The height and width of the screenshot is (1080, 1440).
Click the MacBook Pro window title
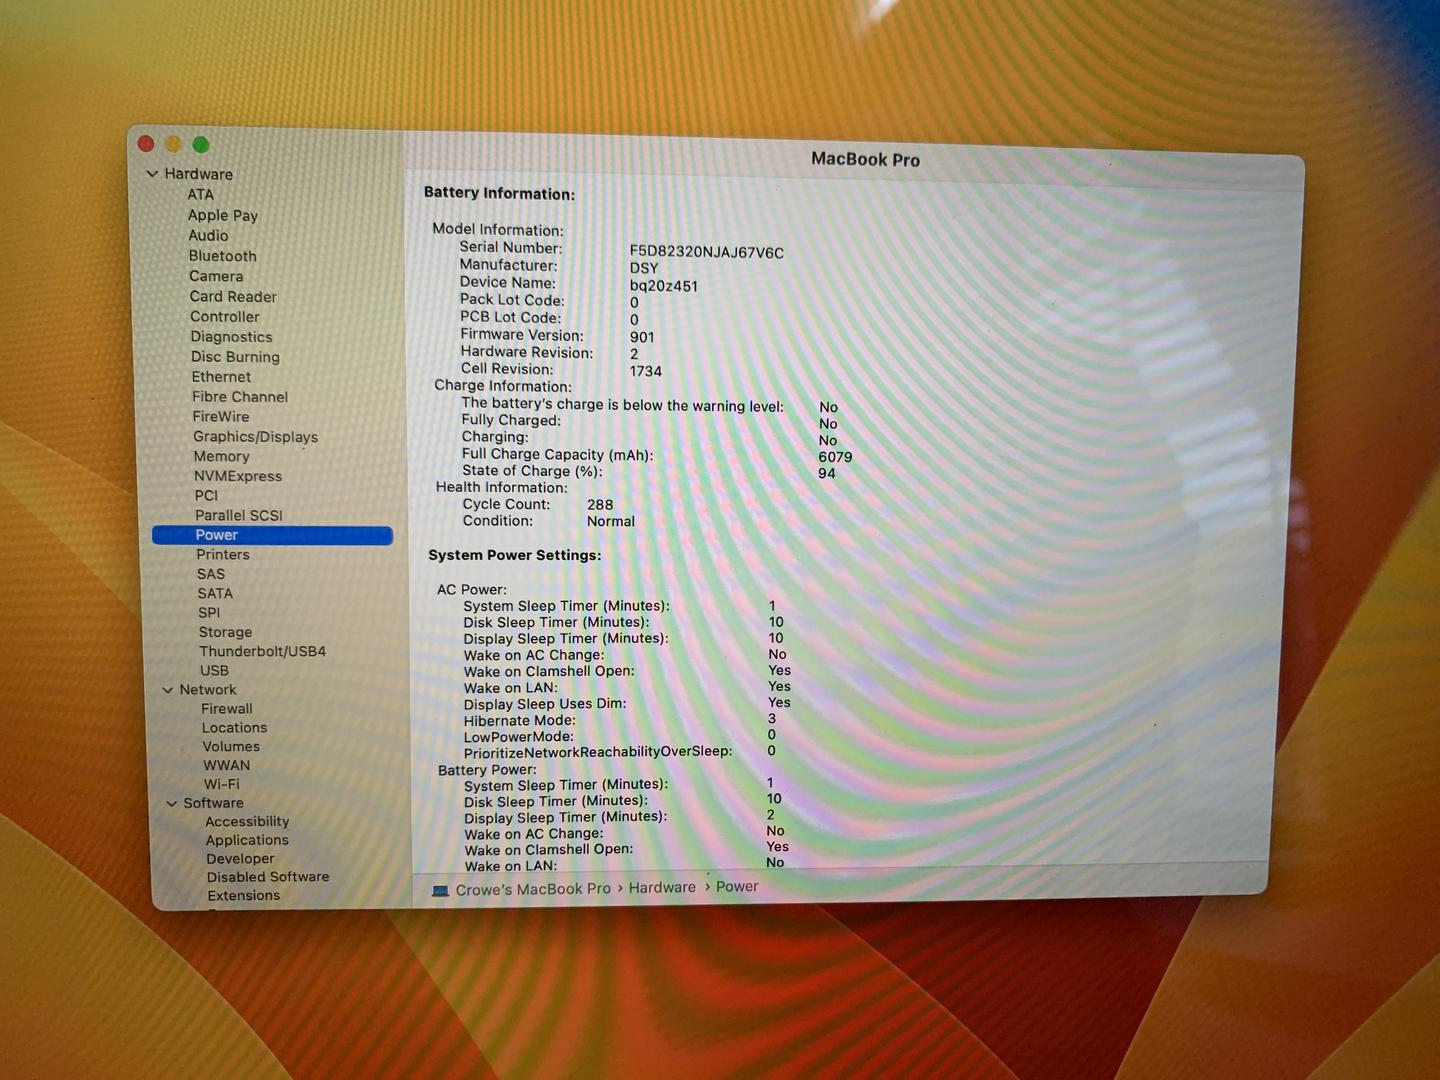(865, 159)
